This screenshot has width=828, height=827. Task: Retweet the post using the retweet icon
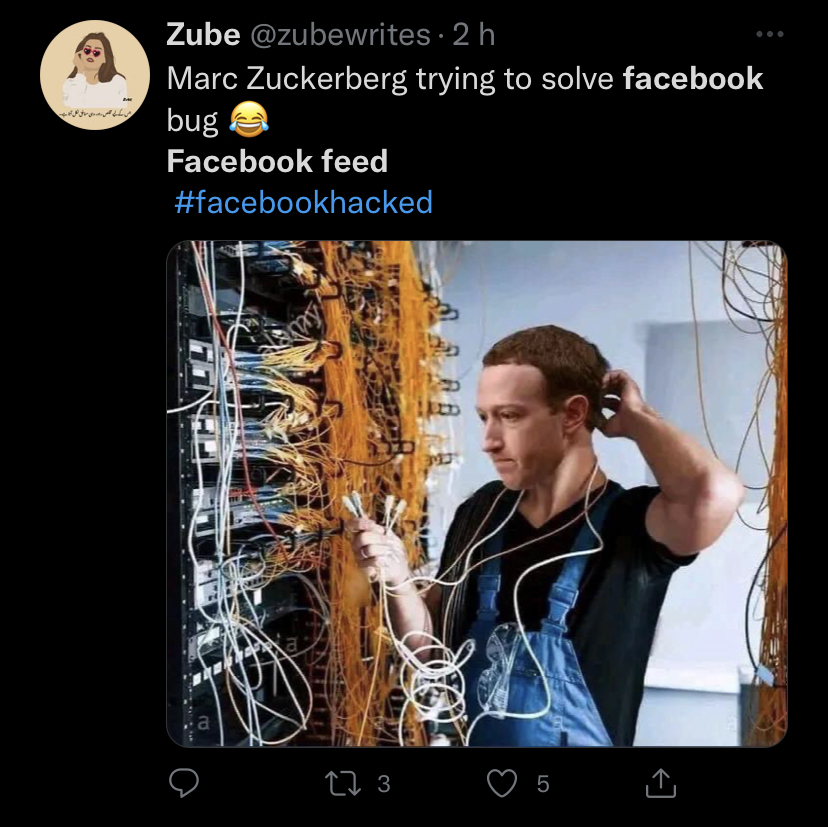click(347, 783)
